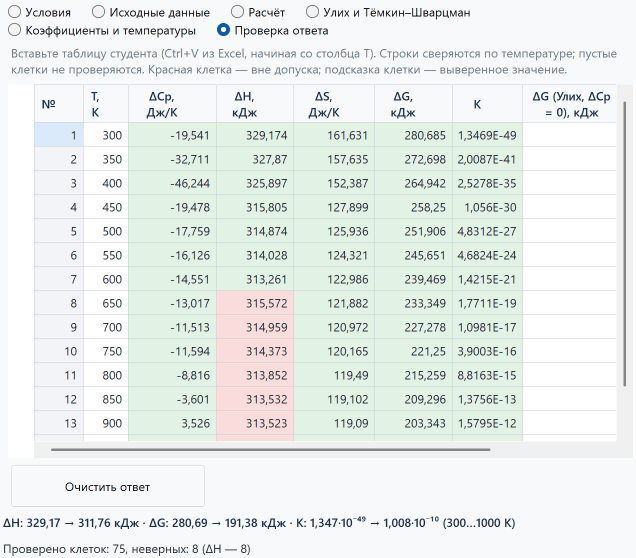
Task: Click ΔS cell 161,631
Action: 334,135
